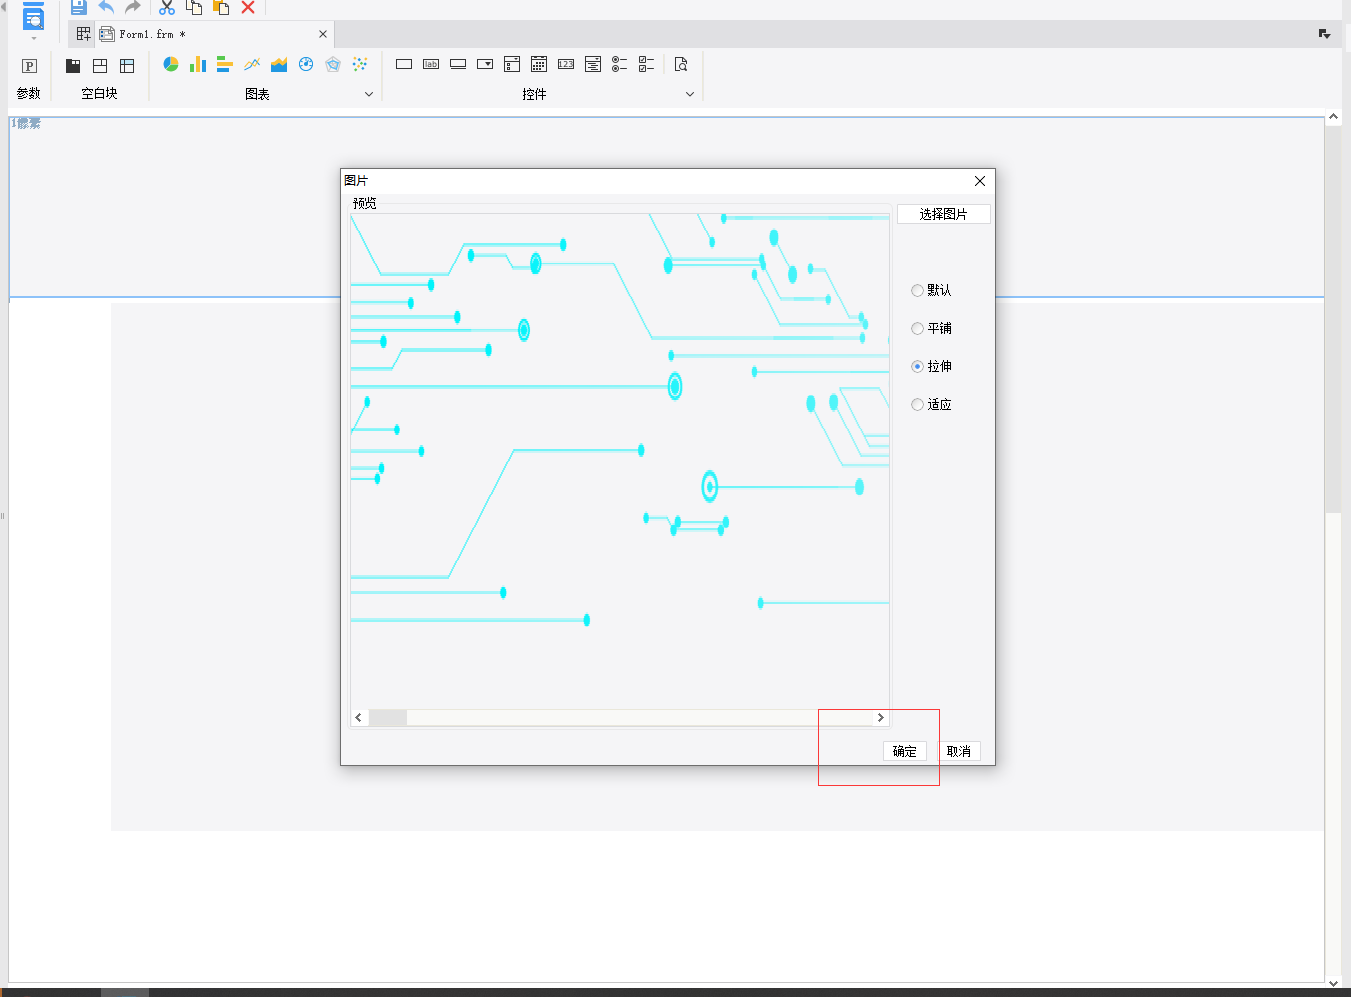
Task: Add a number input widget
Action: (566, 64)
